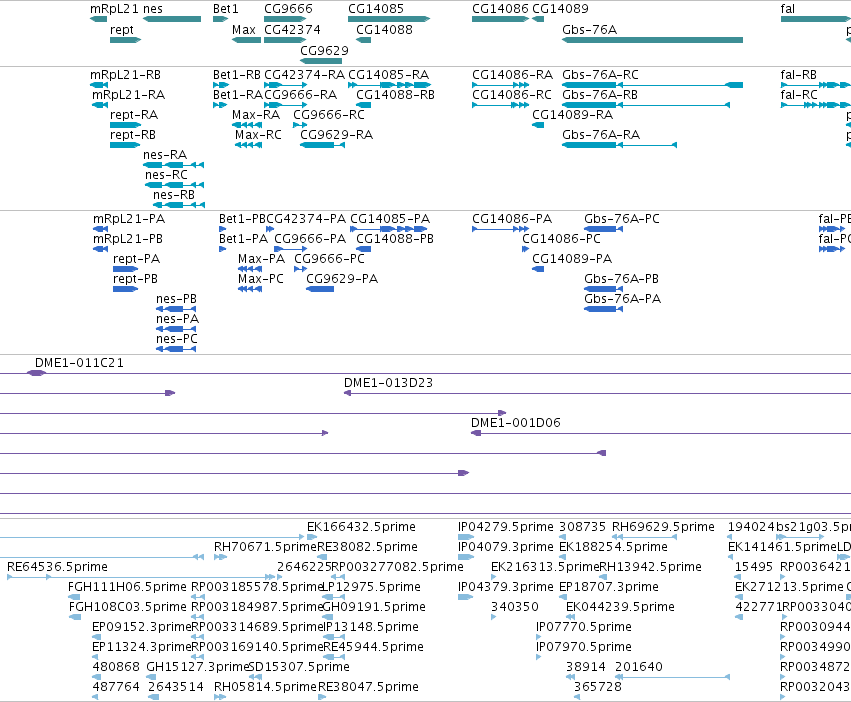This screenshot has height=702, width=851.
Task: Click the CG14089 gene label
Action: click(x=560, y=9)
